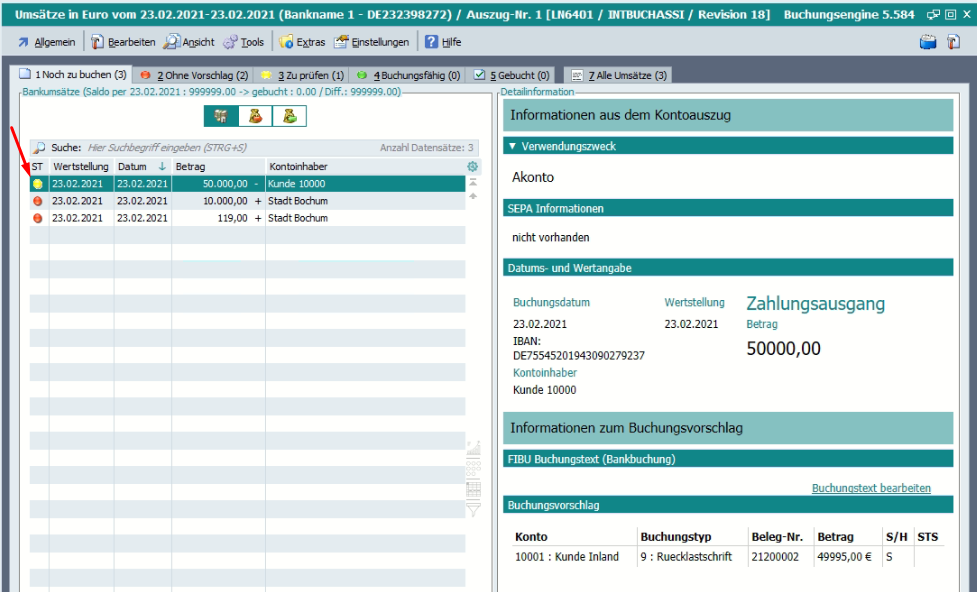Open the Bearbeiten menu
The width and height of the screenshot is (977, 592).
123,42
